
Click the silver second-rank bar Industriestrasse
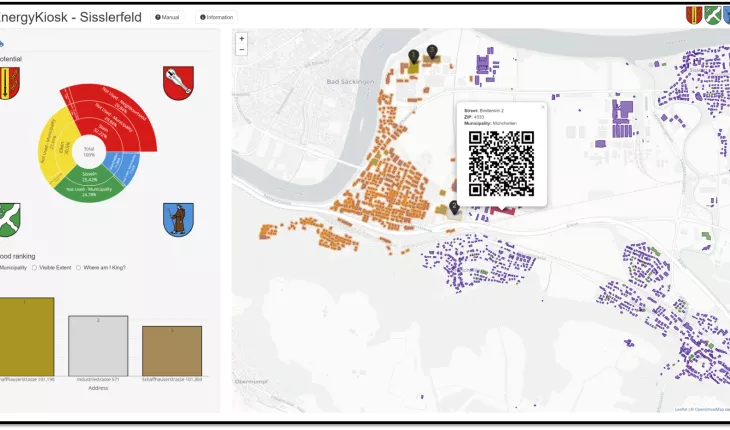tap(98, 346)
